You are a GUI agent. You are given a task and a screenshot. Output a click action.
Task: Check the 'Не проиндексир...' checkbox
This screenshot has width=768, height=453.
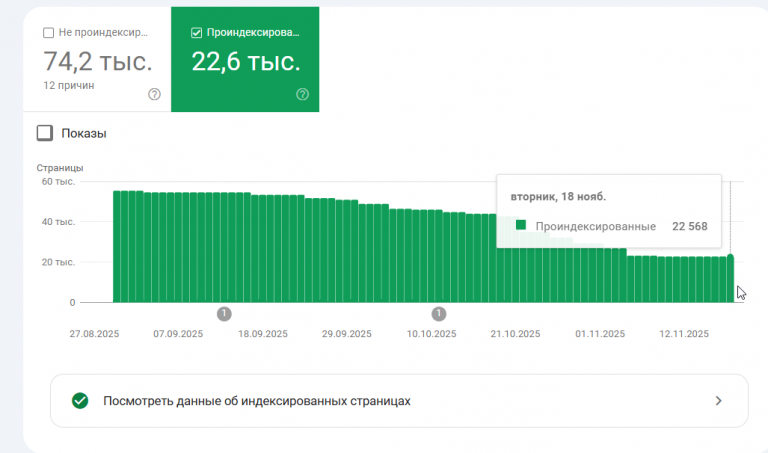click(48, 33)
